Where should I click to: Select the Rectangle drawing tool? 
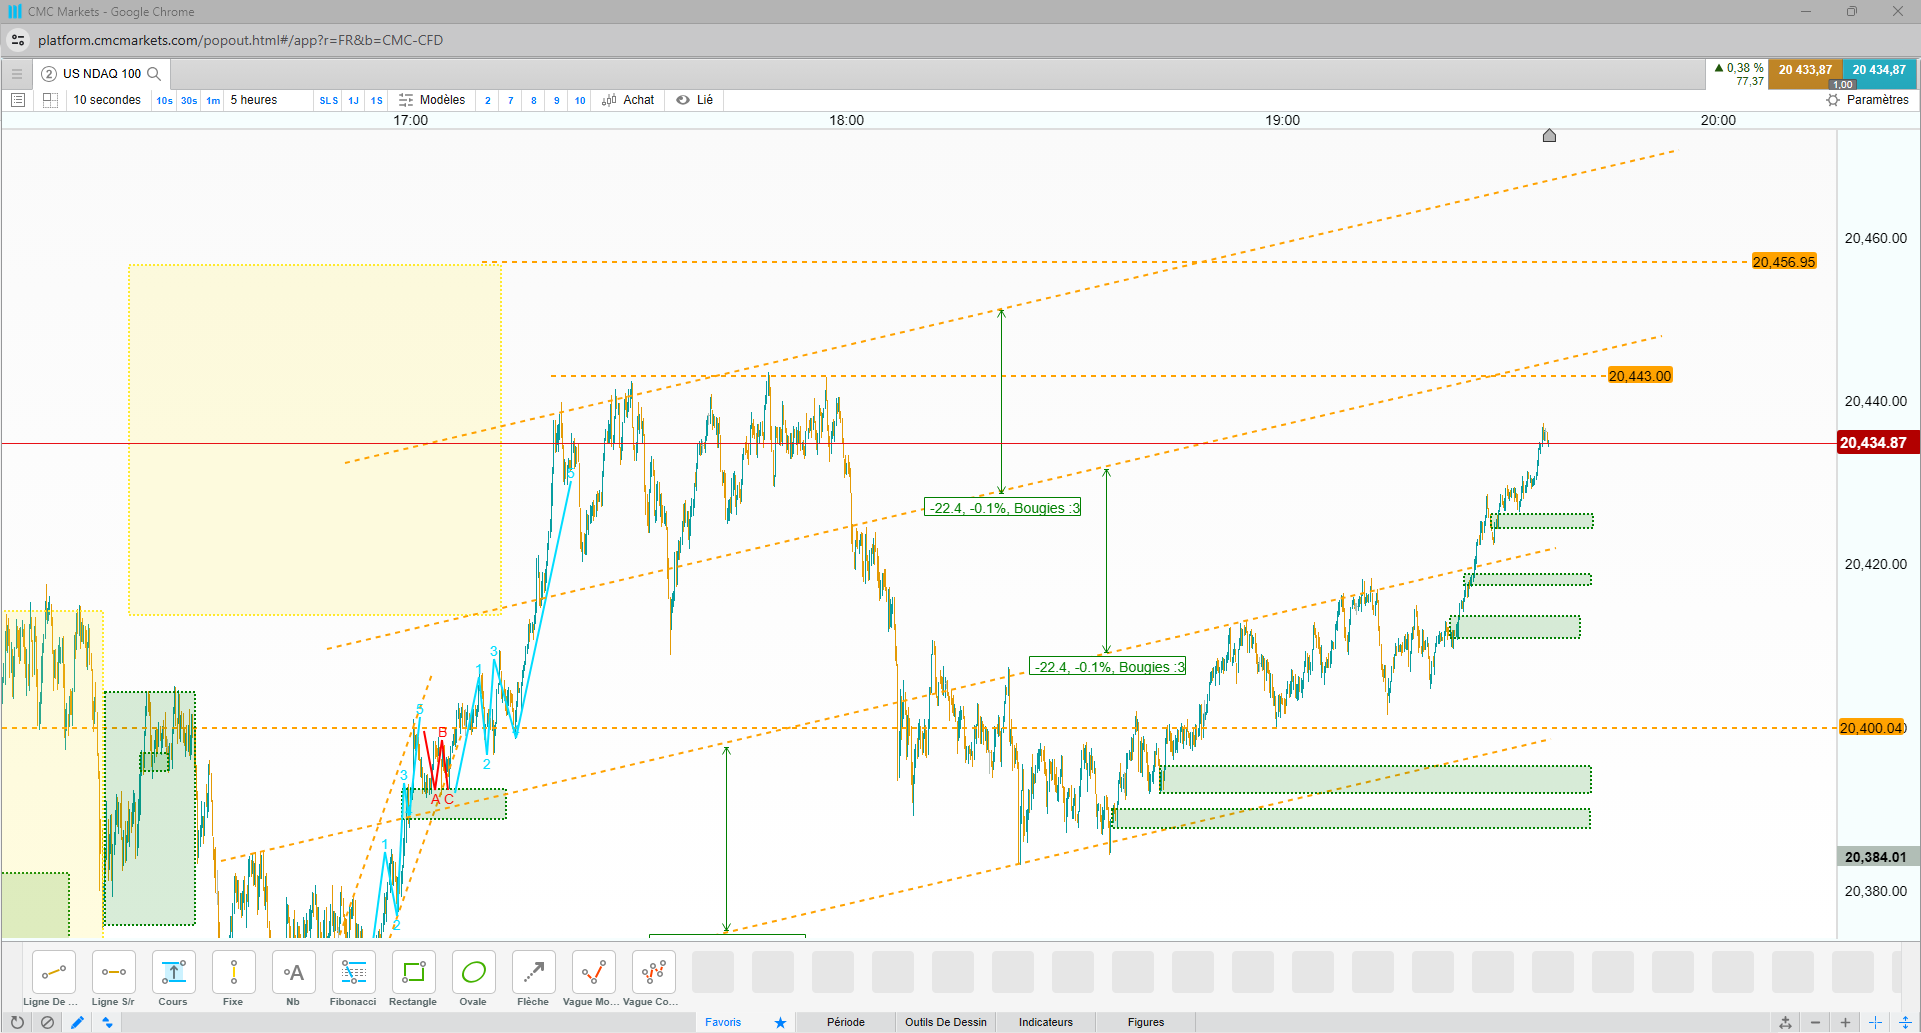point(413,979)
